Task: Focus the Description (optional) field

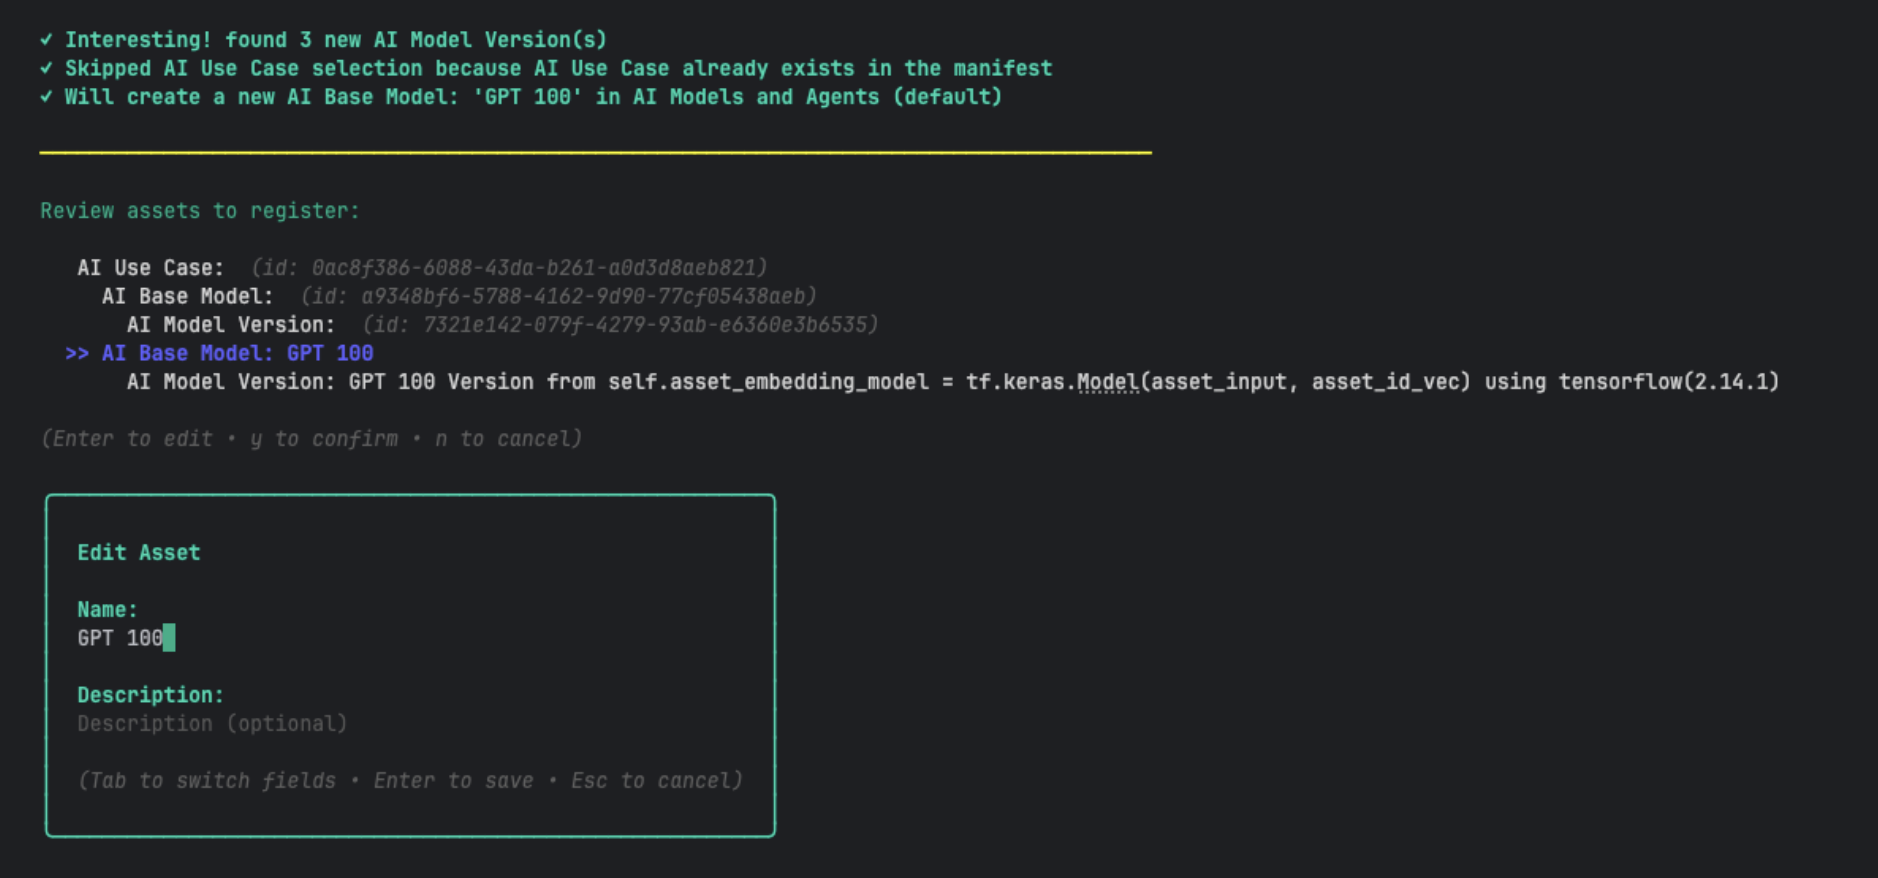Action: [x=212, y=724]
